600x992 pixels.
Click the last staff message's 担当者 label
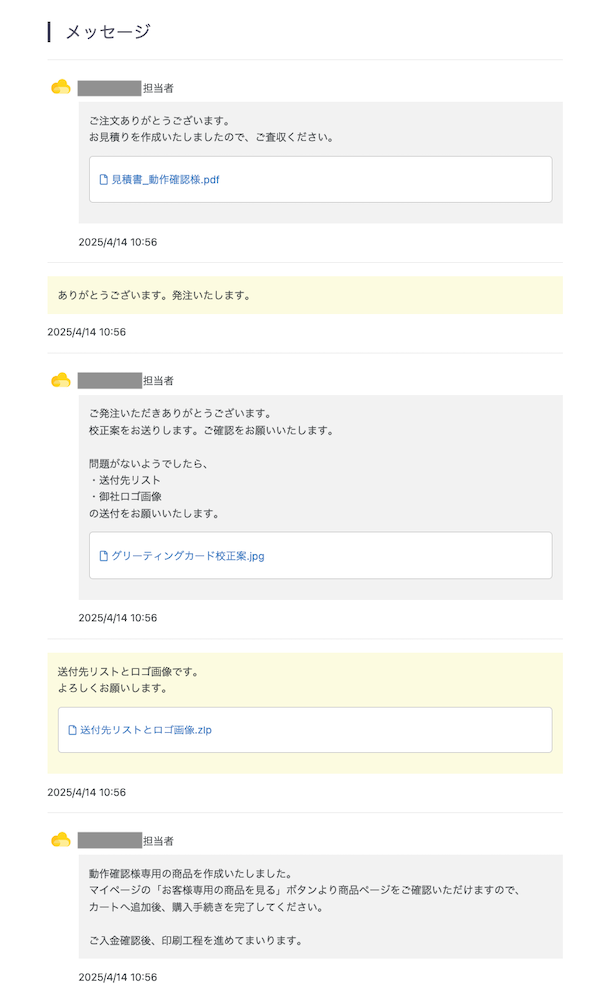pos(158,841)
